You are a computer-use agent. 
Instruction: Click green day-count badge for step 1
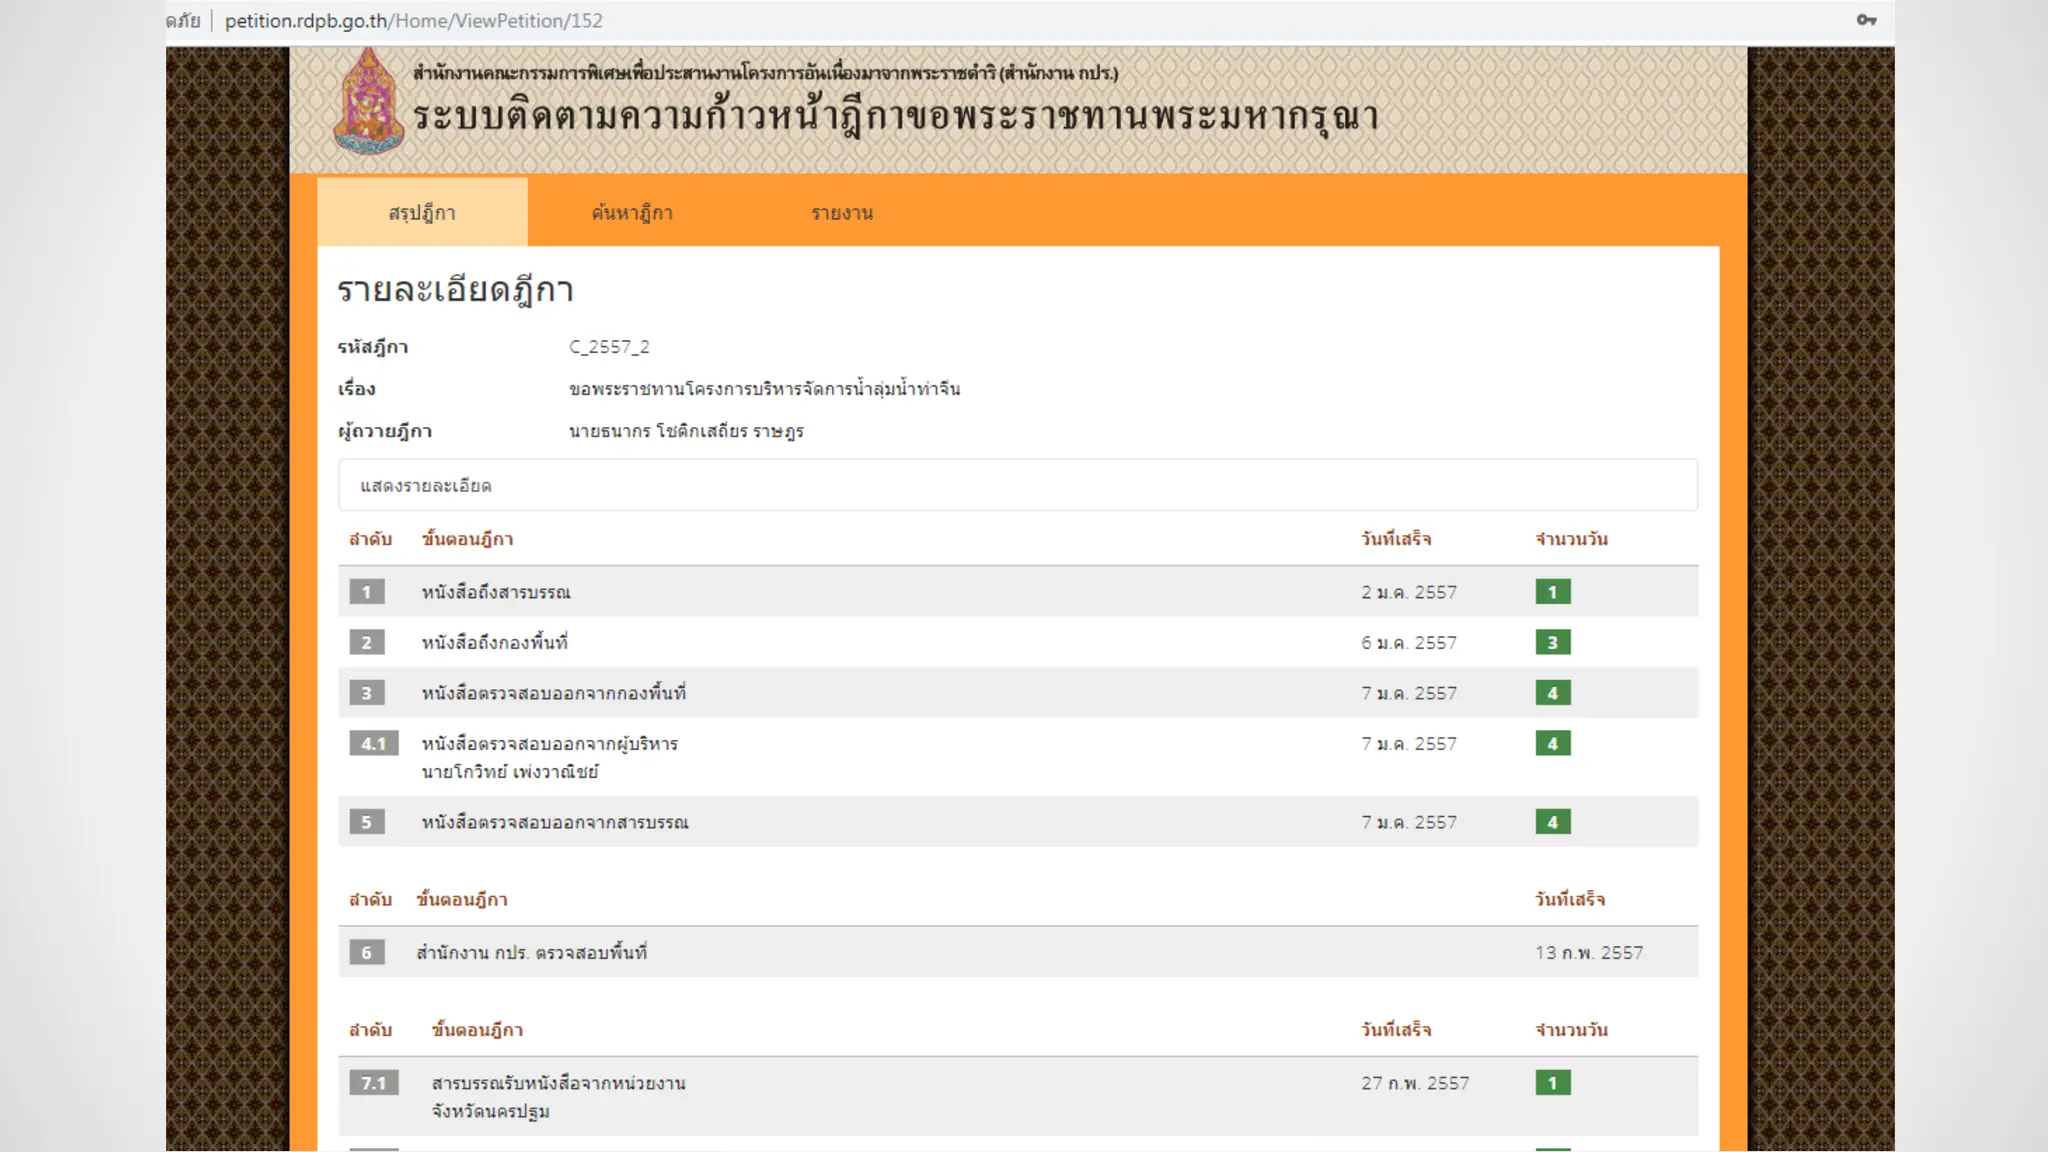coord(1552,592)
